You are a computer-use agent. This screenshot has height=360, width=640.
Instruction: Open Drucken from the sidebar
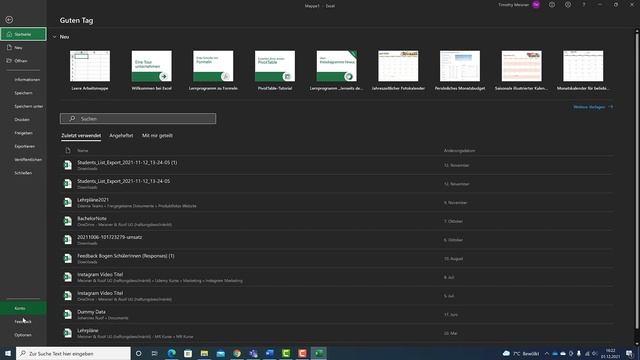[x=22, y=120]
